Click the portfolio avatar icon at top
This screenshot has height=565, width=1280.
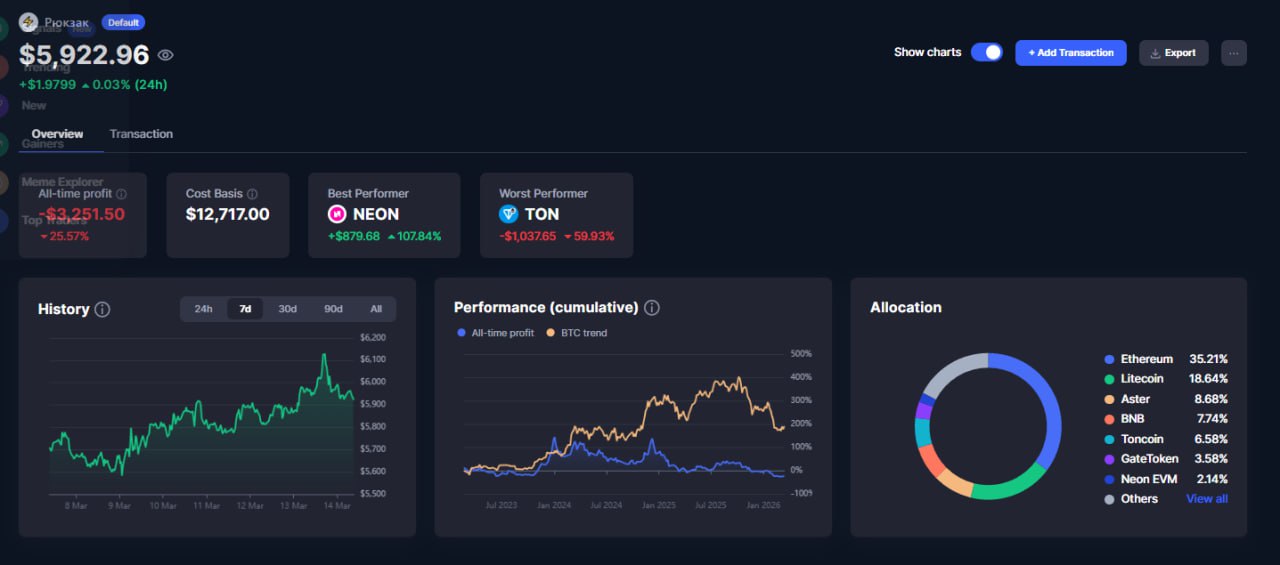[x=29, y=22]
